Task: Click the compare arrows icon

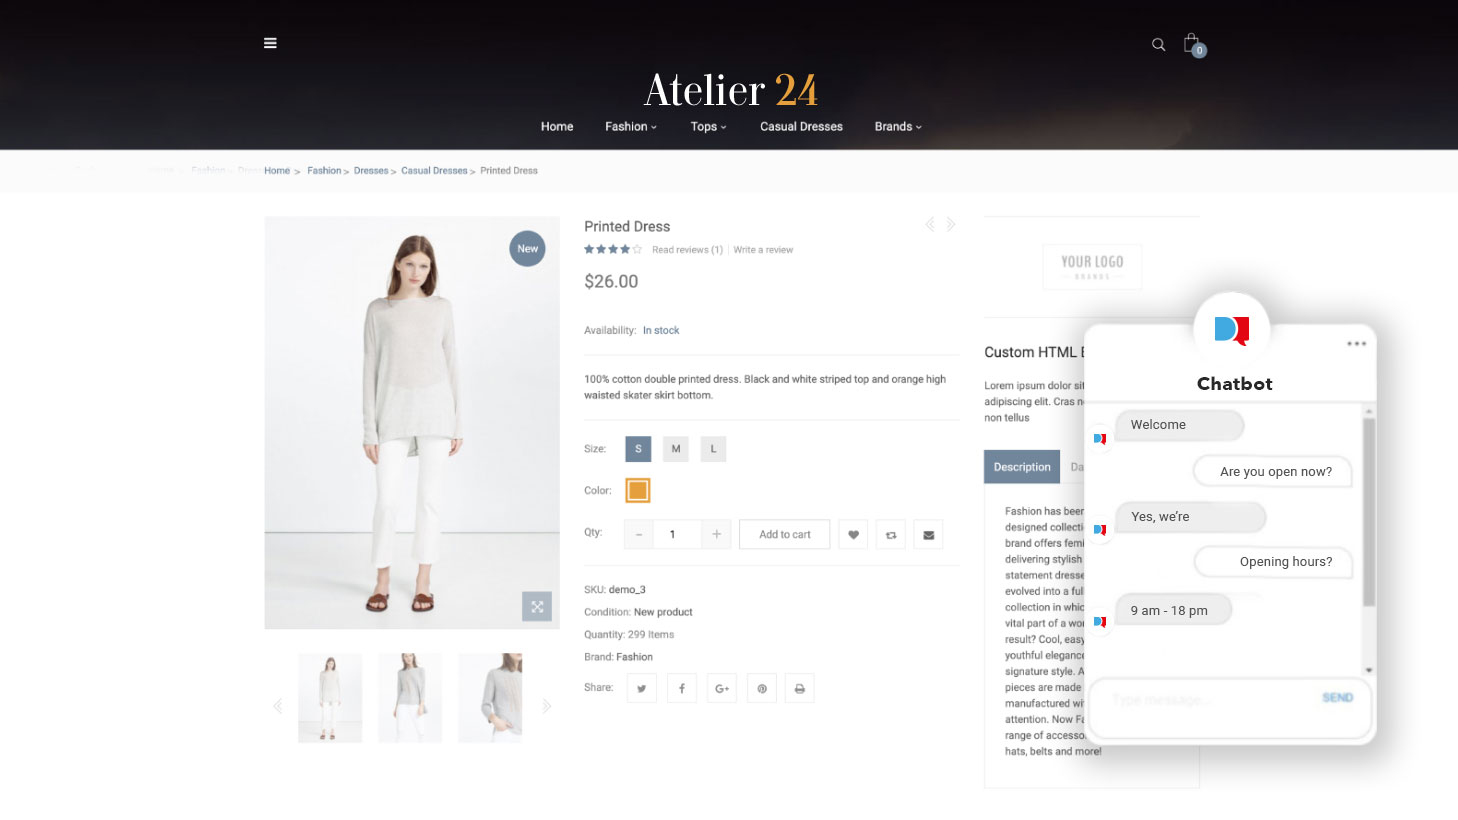Action: tap(891, 535)
